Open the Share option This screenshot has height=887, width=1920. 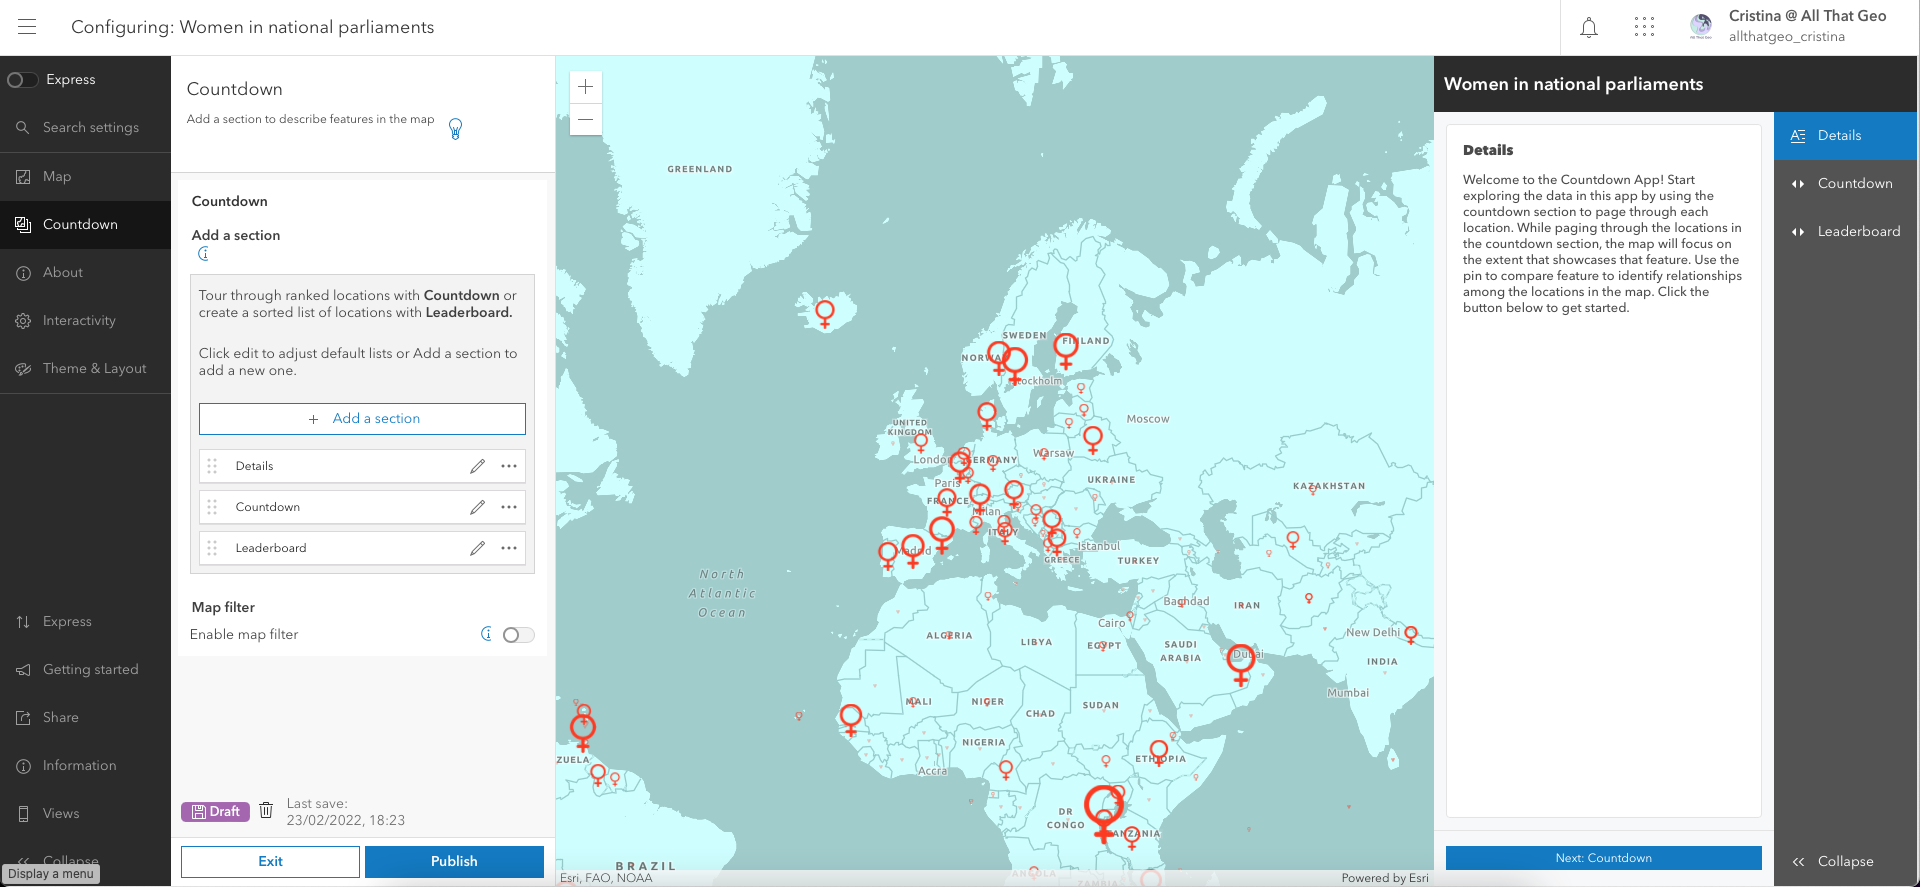(85, 718)
